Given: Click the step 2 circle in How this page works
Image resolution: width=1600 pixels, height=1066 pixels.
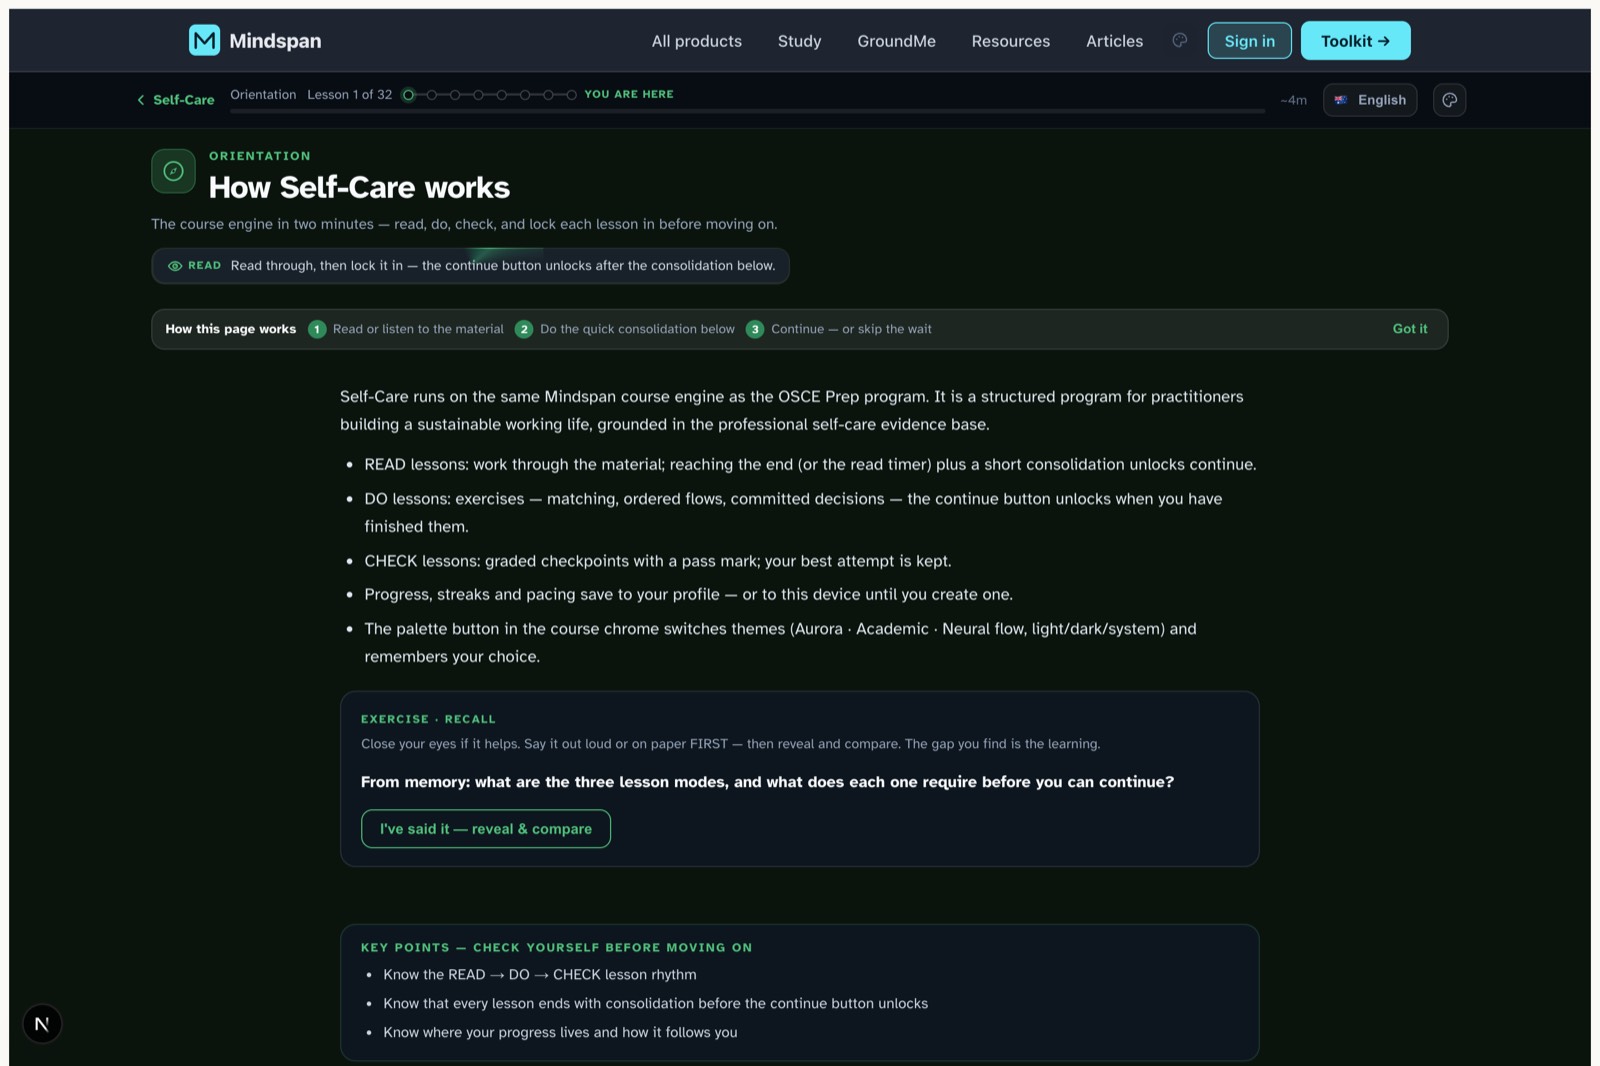Looking at the screenshot, I should coord(524,329).
